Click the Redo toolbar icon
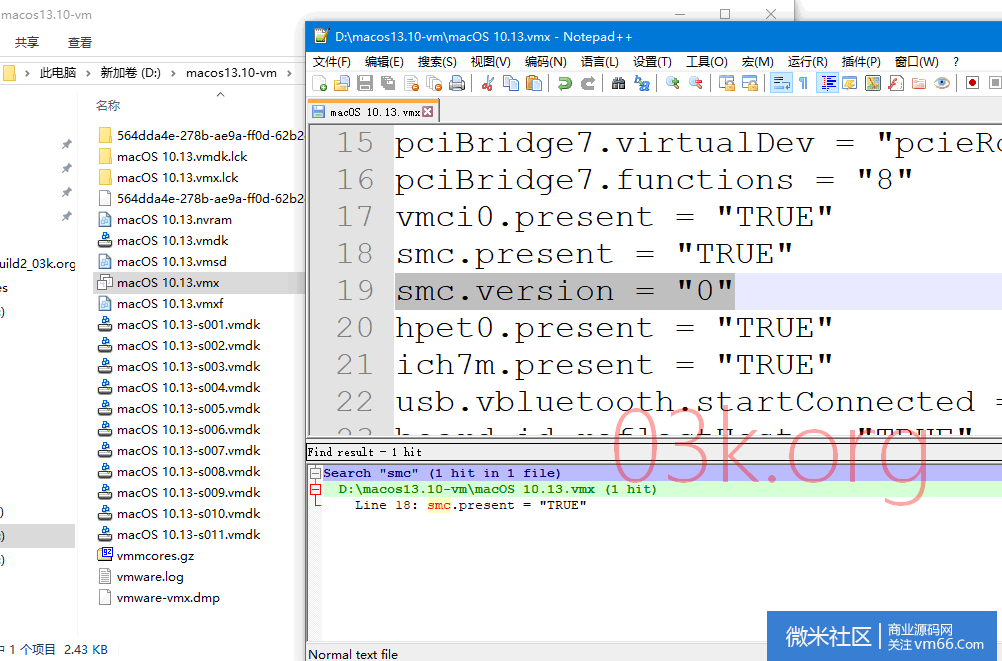This screenshot has height=661, width=1002. tap(588, 83)
